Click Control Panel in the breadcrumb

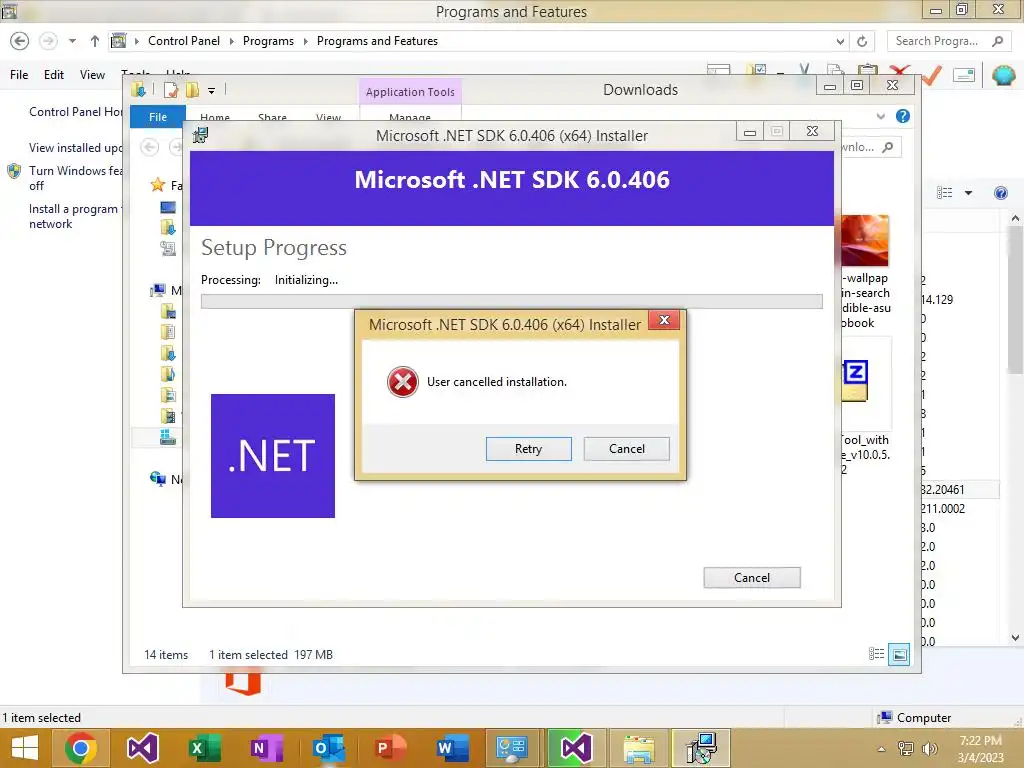click(x=184, y=40)
